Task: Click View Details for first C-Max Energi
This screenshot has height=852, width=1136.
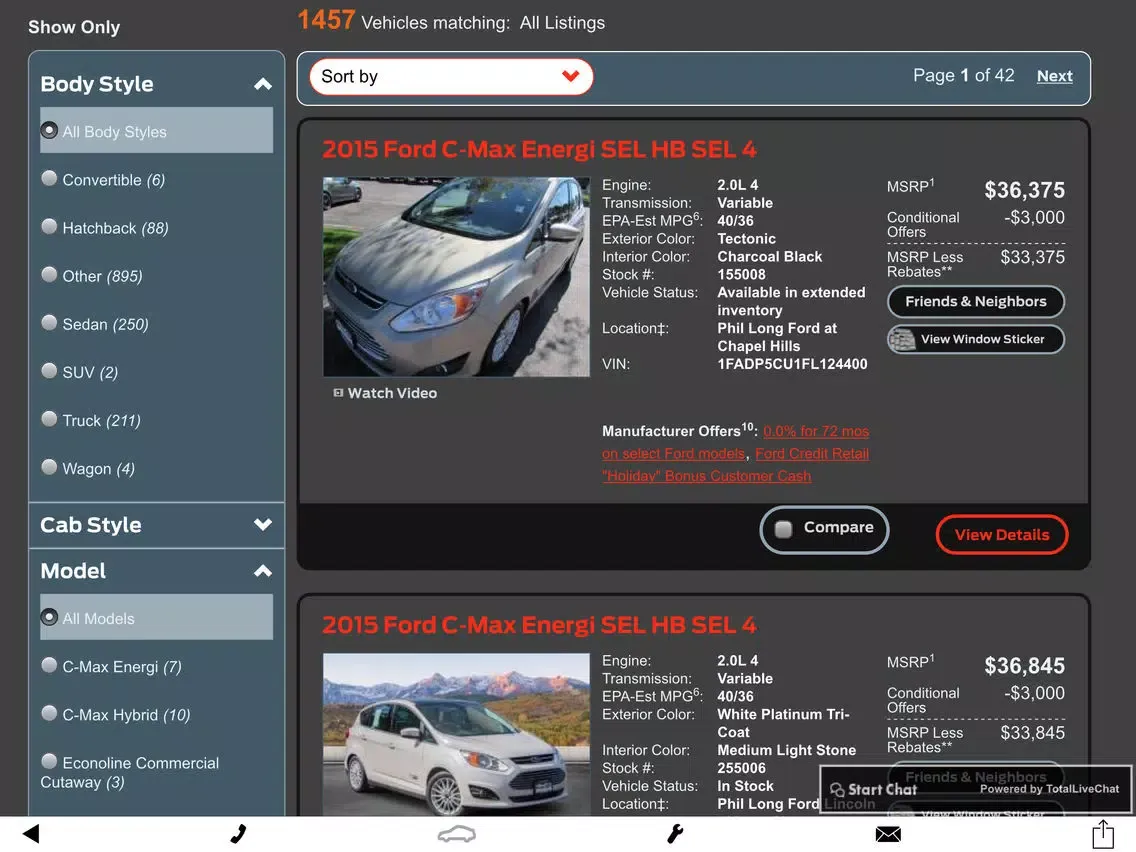Action: [x=1001, y=535]
